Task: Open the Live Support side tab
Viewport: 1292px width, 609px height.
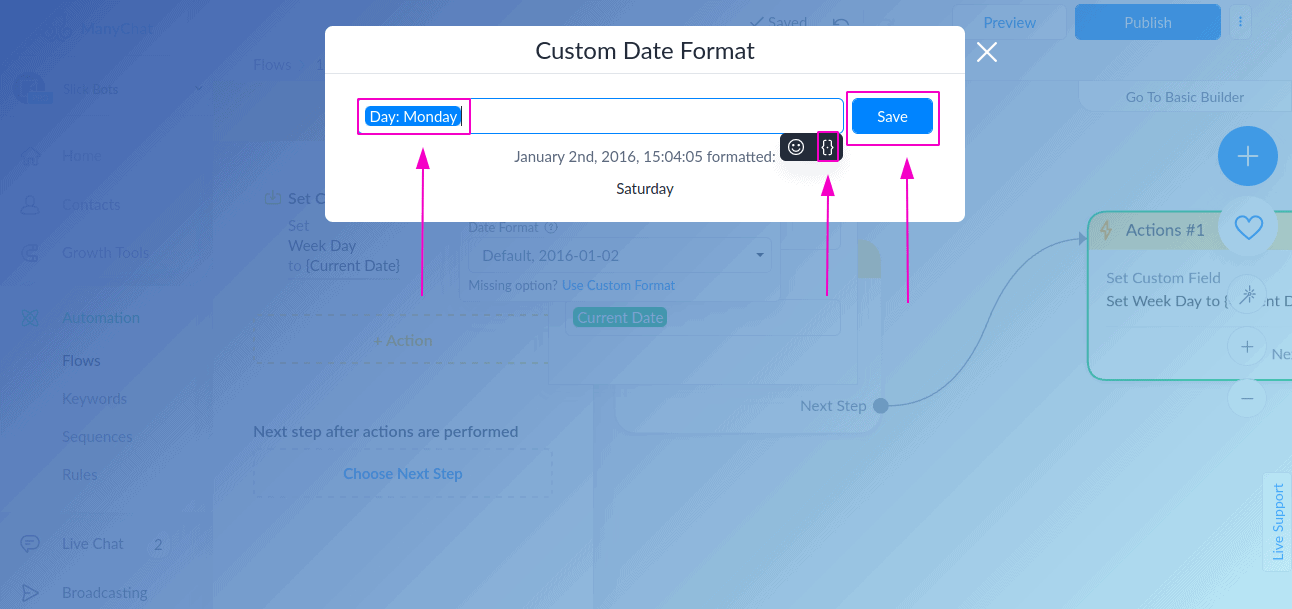Action: tap(1277, 522)
